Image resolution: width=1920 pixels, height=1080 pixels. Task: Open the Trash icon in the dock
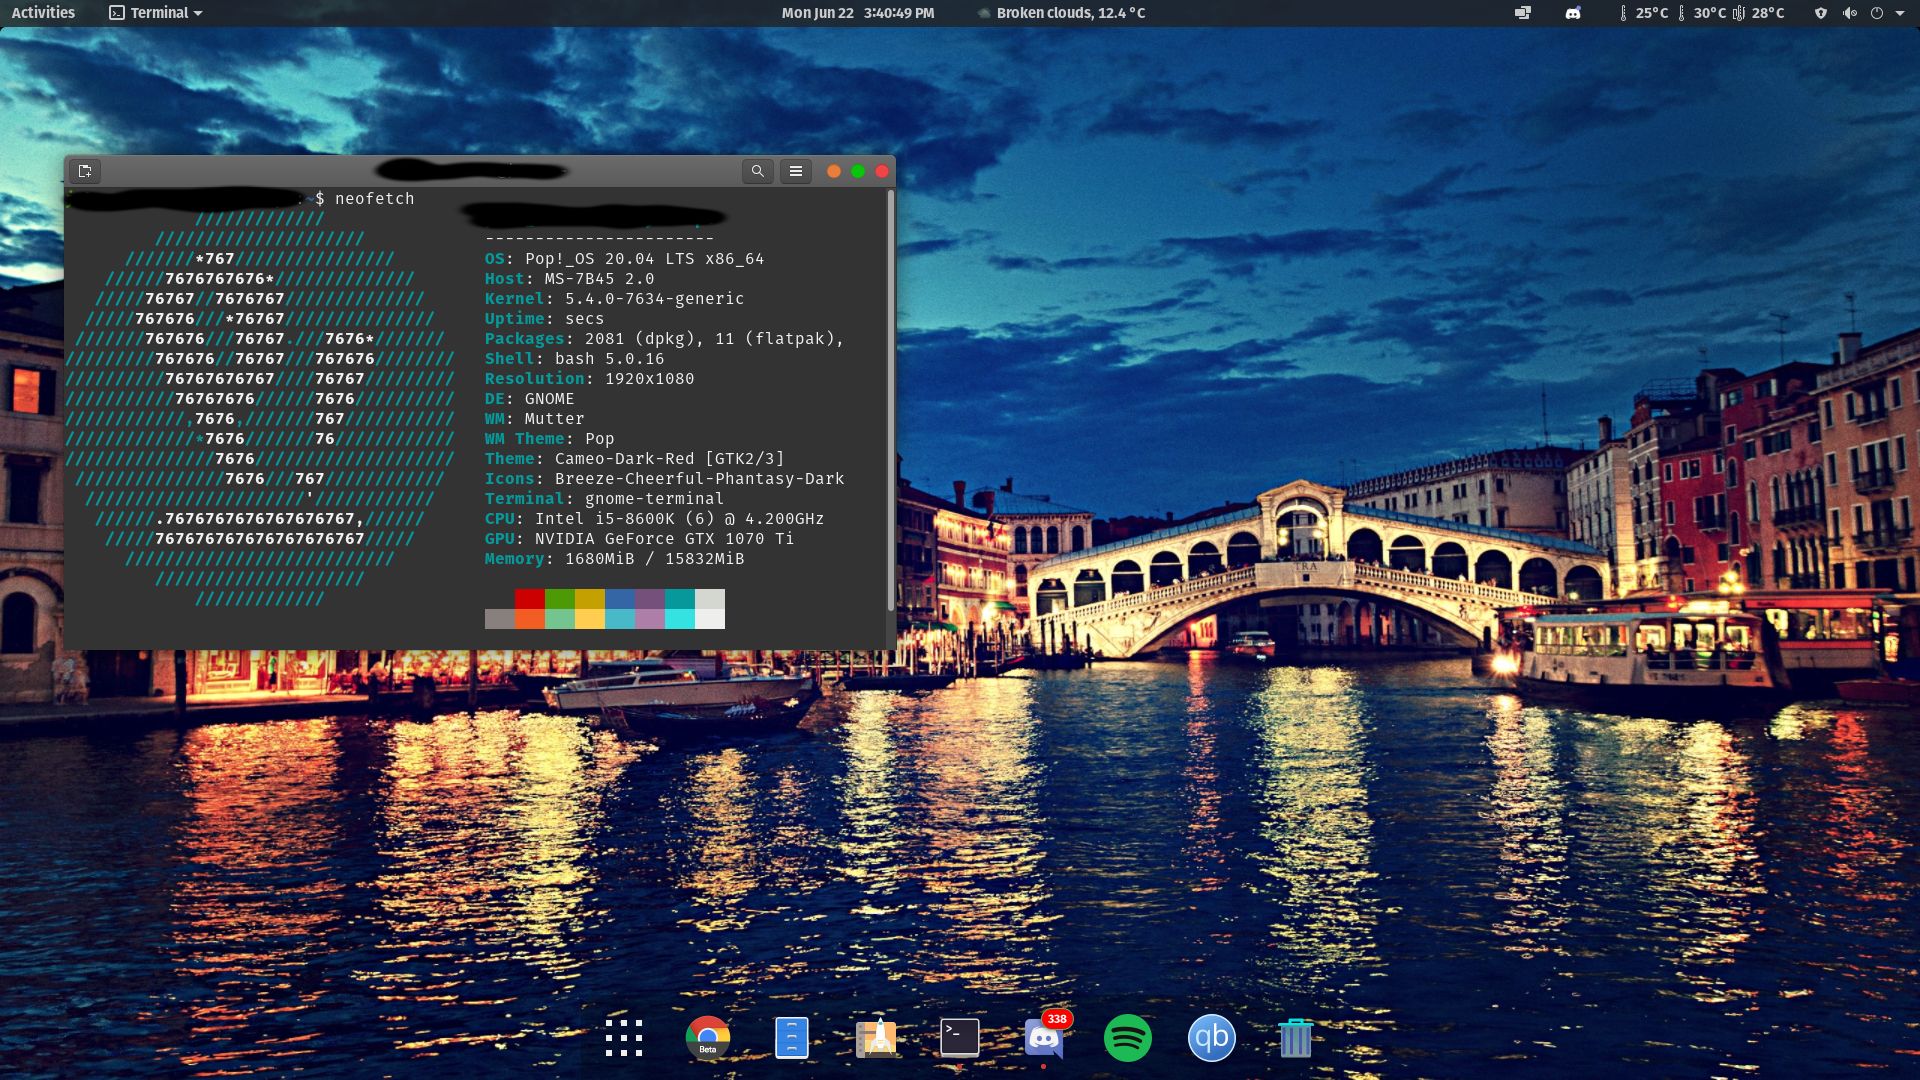(x=1295, y=1038)
